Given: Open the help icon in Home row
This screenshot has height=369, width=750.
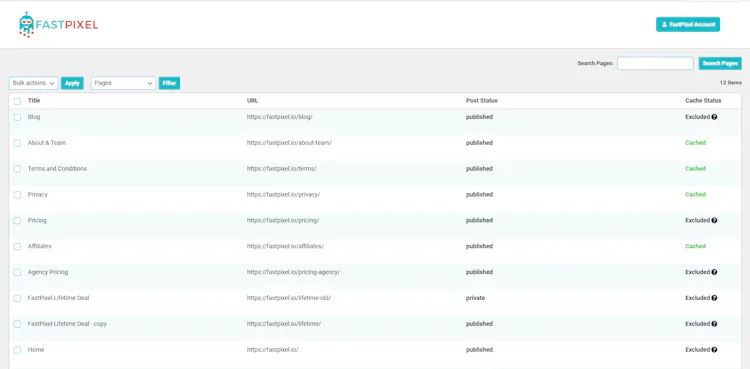Looking at the screenshot, I should (x=714, y=349).
